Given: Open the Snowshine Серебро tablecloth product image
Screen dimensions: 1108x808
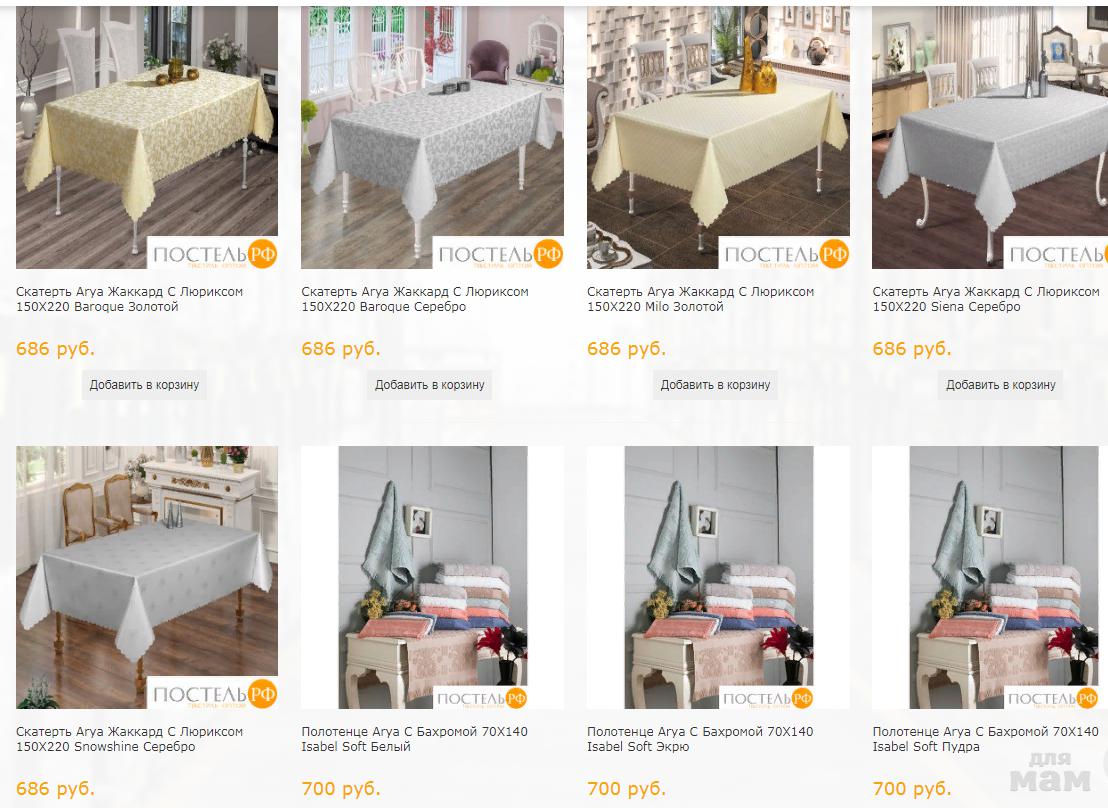Looking at the screenshot, I should pos(147,578).
